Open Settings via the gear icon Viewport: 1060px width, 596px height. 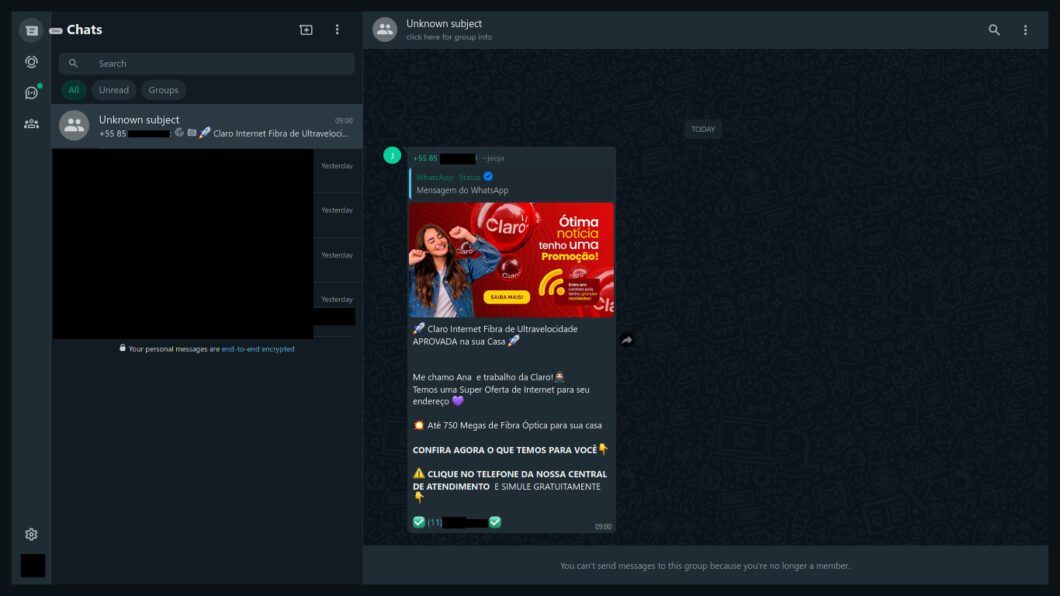[31, 534]
